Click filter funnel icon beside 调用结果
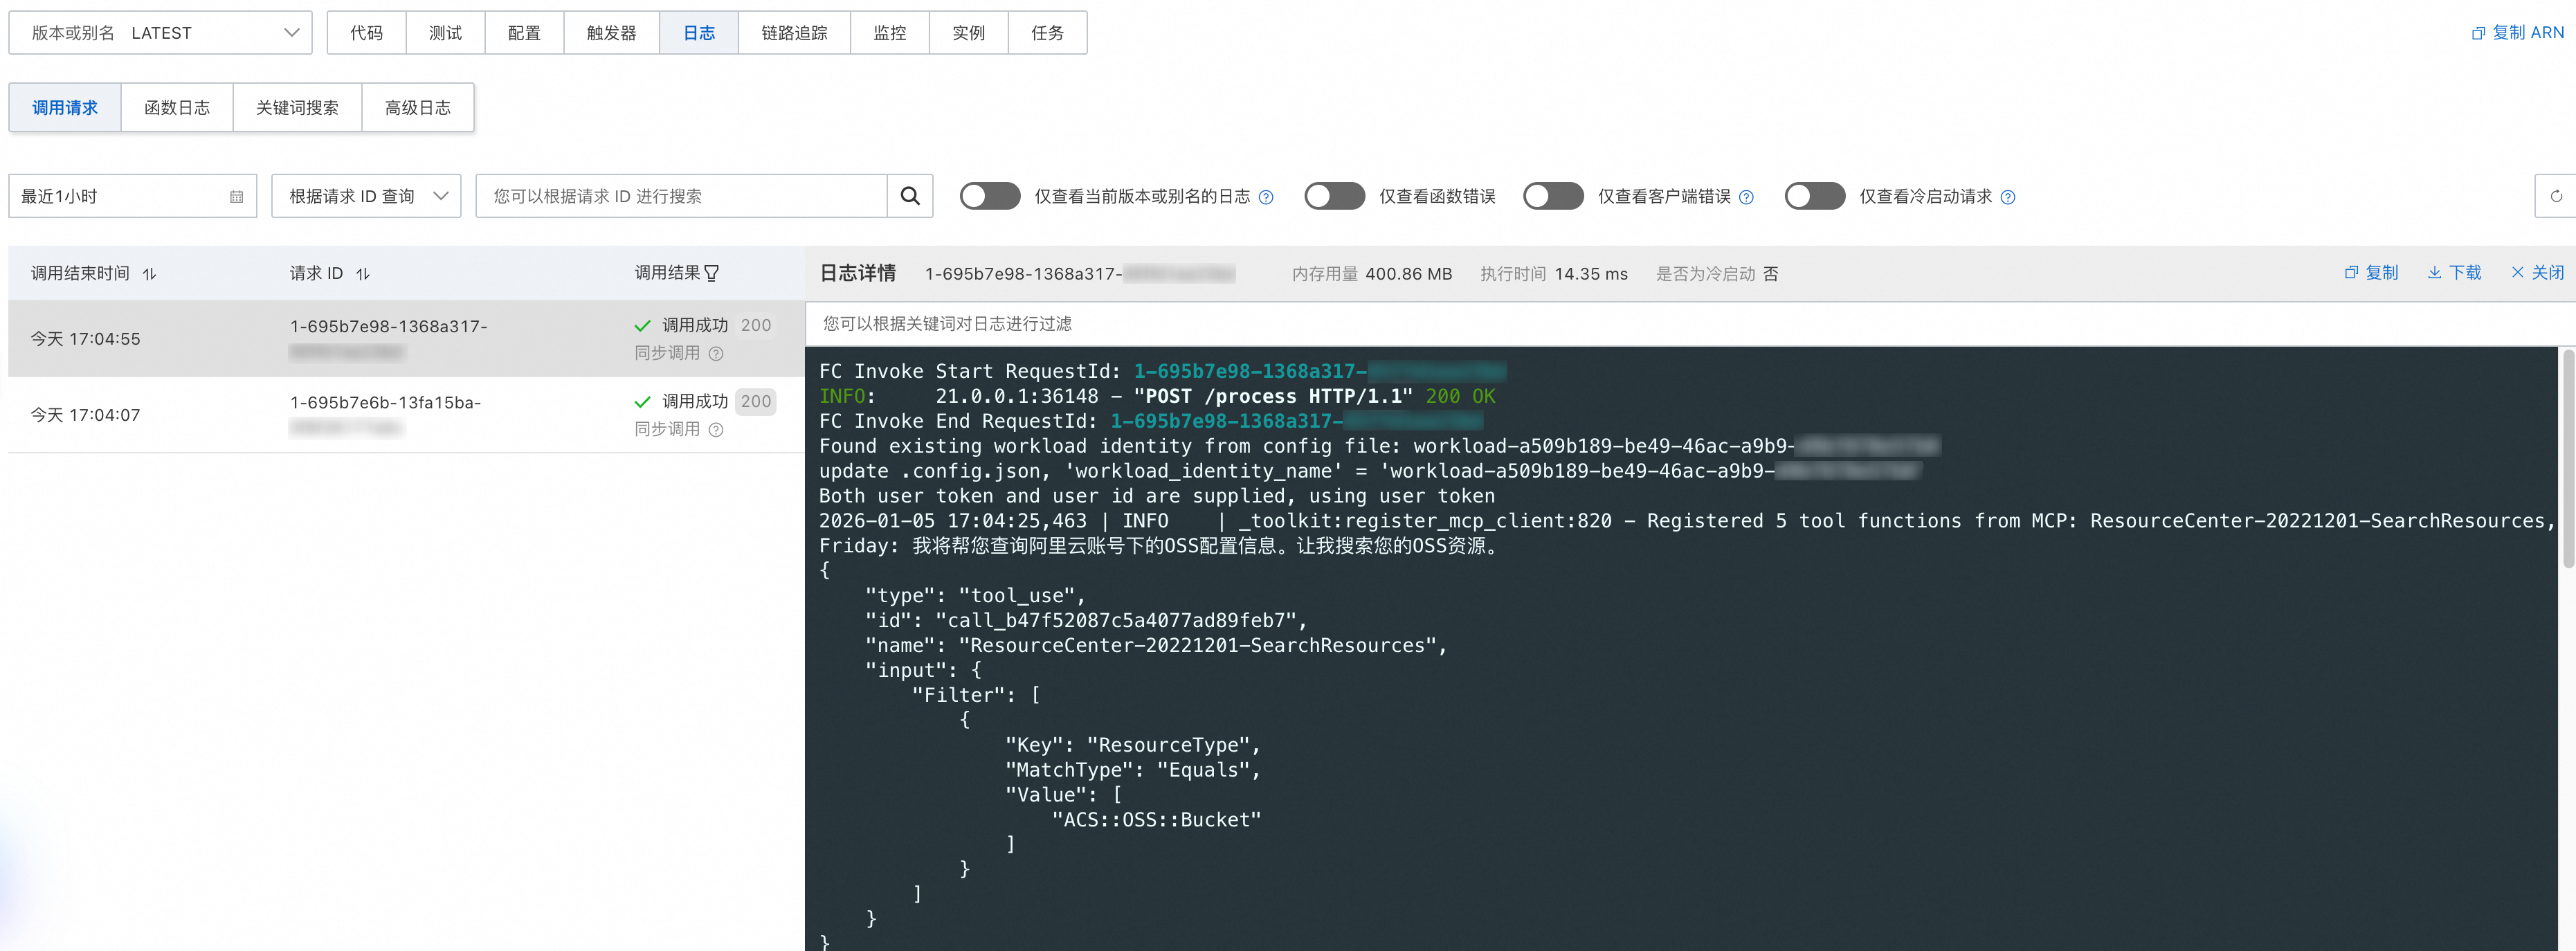 (712, 273)
